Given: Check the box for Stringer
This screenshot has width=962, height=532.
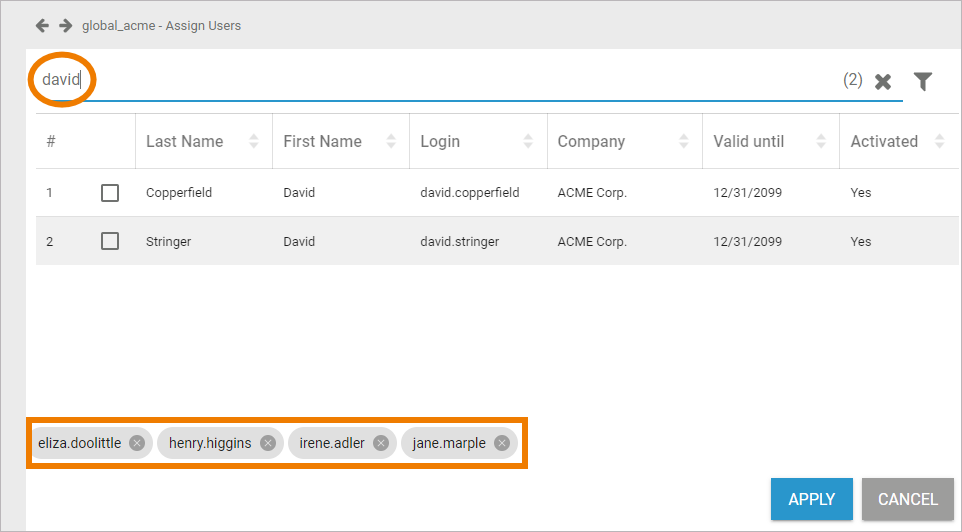Looking at the screenshot, I should click(x=110, y=241).
